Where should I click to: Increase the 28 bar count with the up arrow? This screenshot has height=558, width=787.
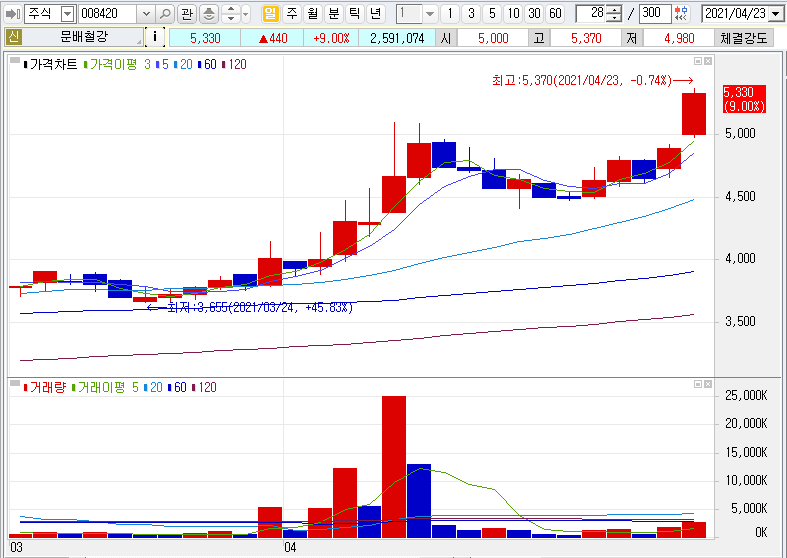click(613, 10)
